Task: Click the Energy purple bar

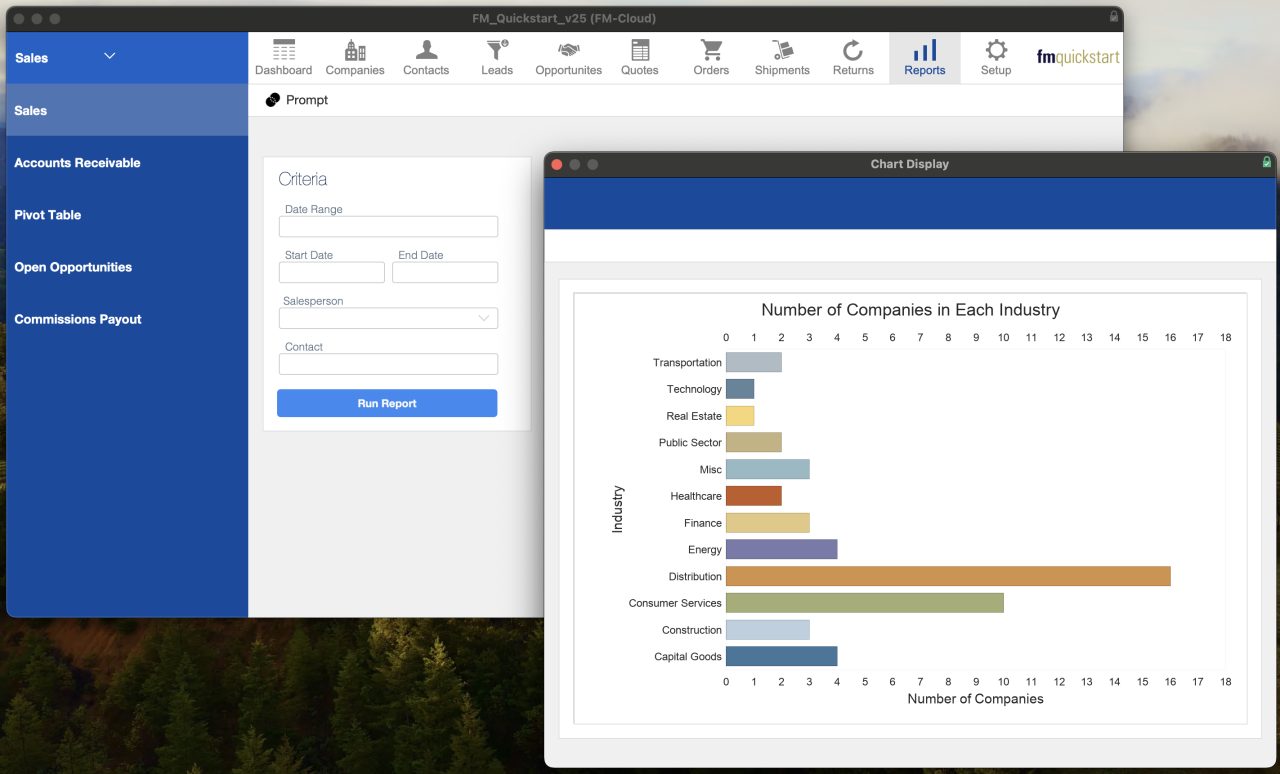Action: [781, 549]
